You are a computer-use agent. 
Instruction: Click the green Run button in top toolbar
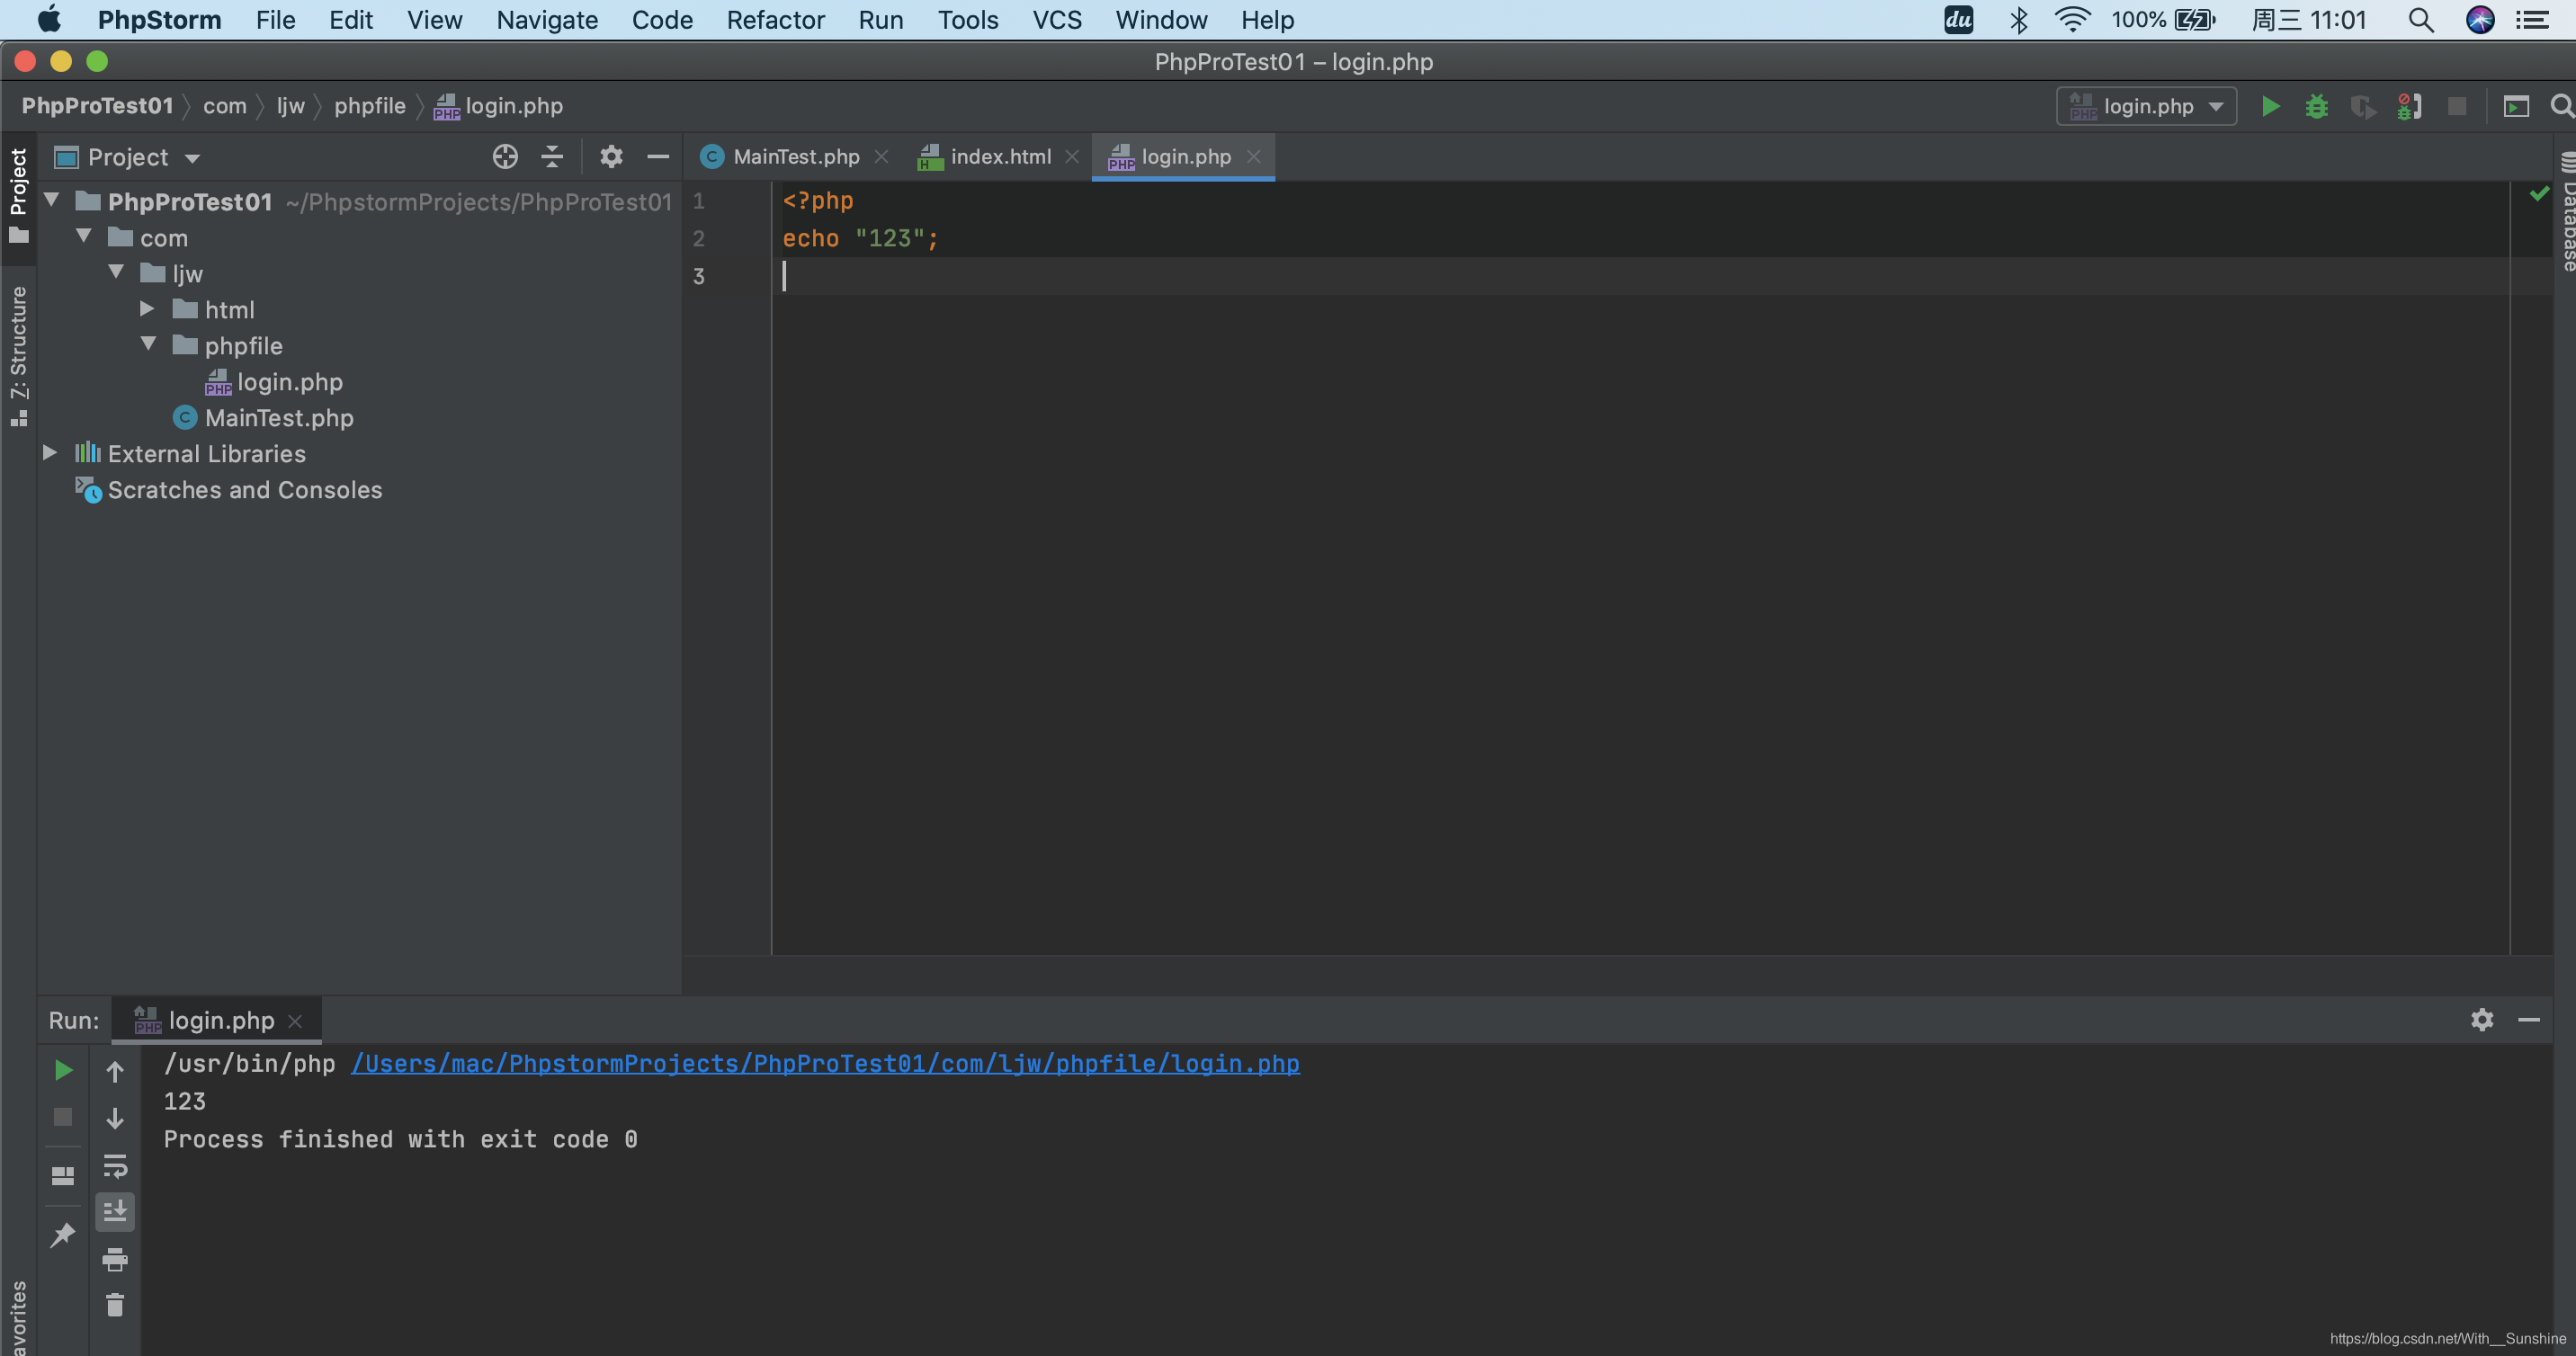(2270, 106)
